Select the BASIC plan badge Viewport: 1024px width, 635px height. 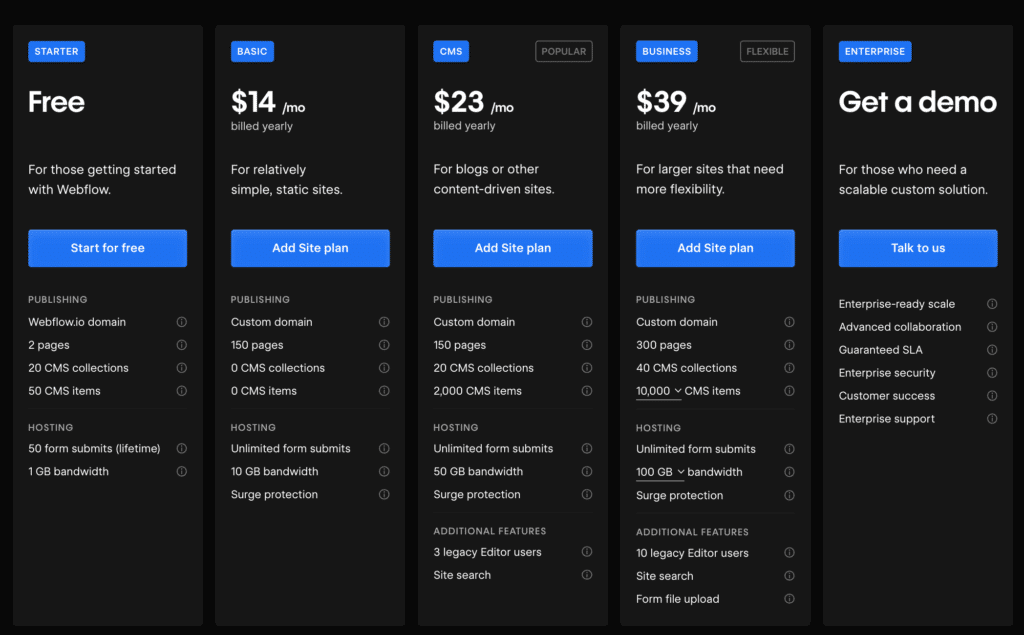pos(252,51)
